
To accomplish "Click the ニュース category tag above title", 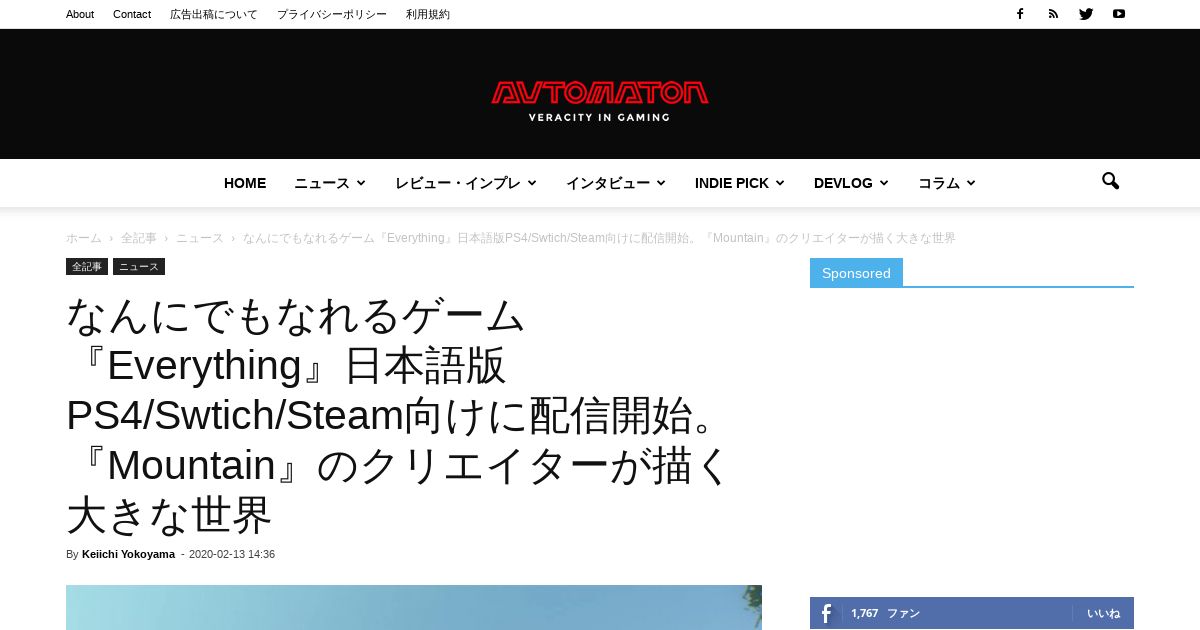I will pyautogui.click(x=139, y=267).
